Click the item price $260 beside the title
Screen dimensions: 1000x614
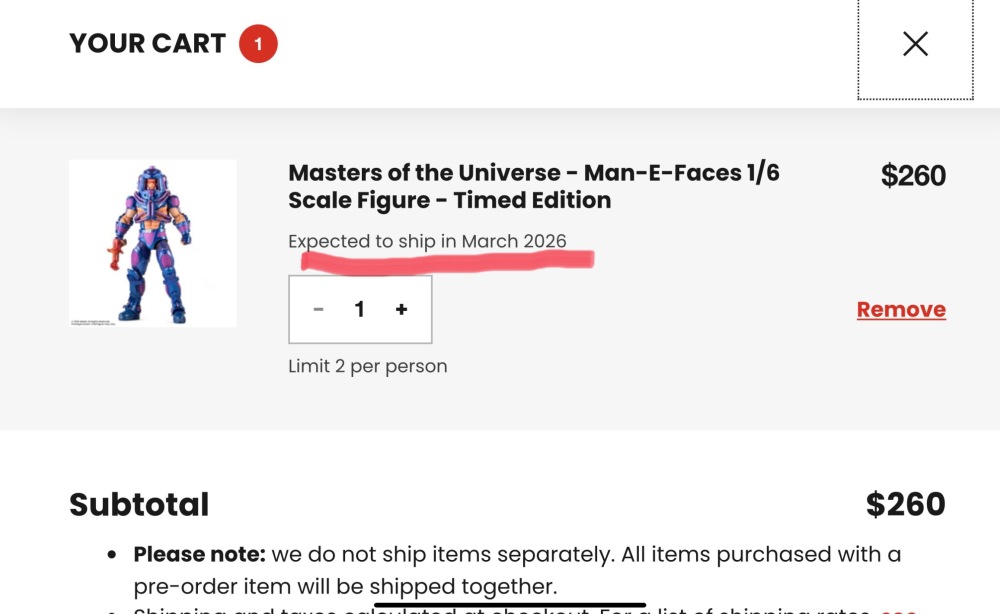point(913,176)
